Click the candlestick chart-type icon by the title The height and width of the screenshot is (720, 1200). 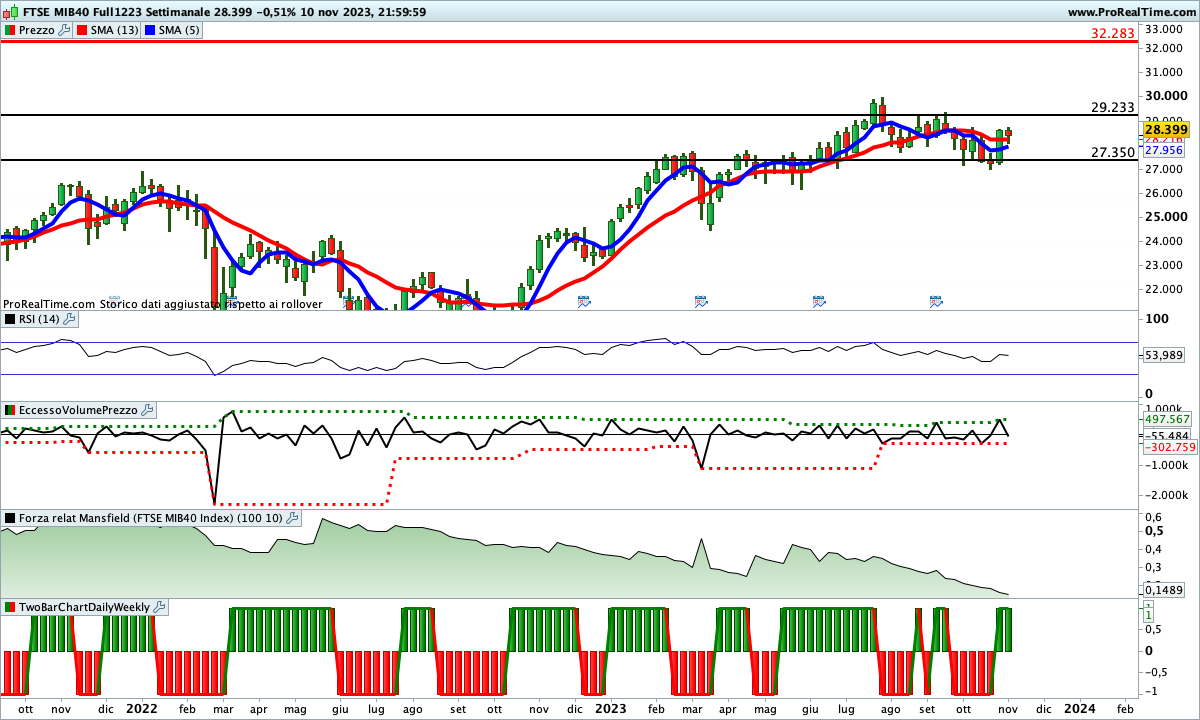(12, 12)
